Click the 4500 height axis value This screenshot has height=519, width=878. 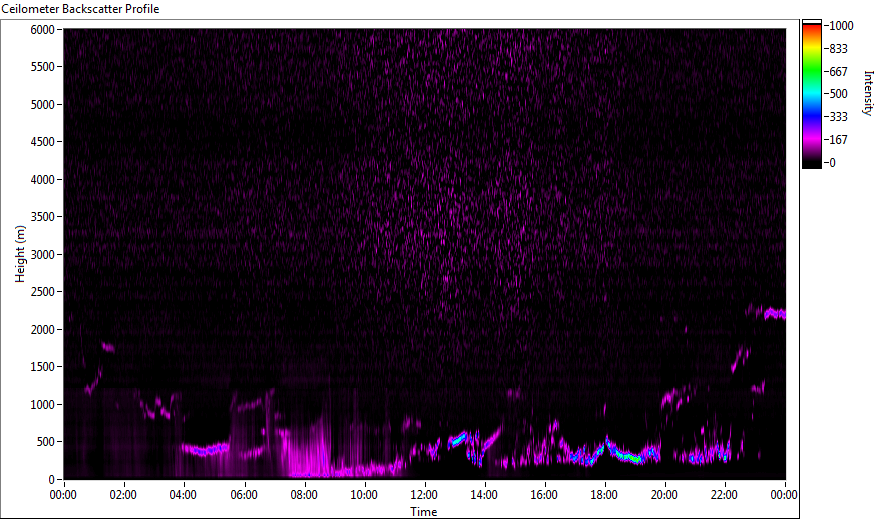(43, 142)
